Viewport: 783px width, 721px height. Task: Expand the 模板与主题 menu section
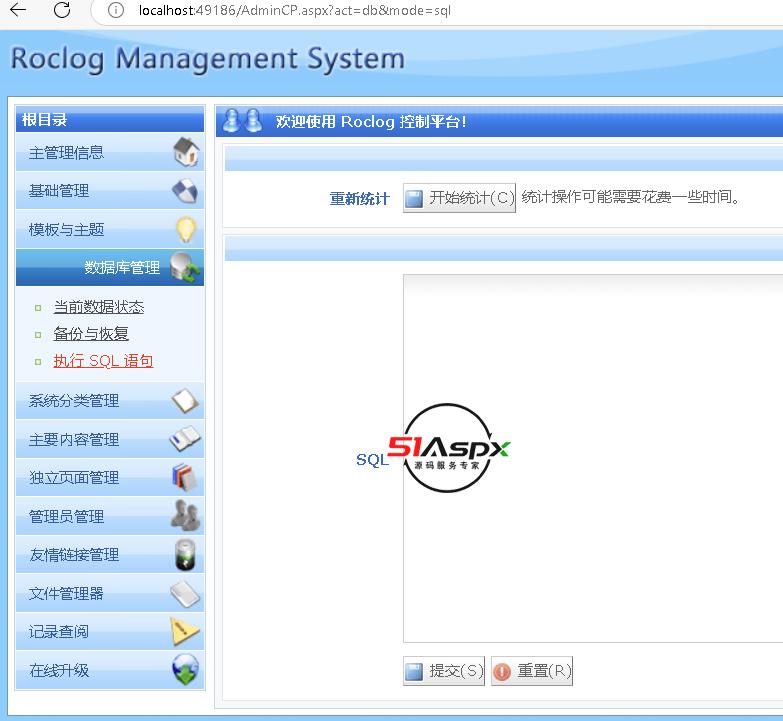coord(110,229)
